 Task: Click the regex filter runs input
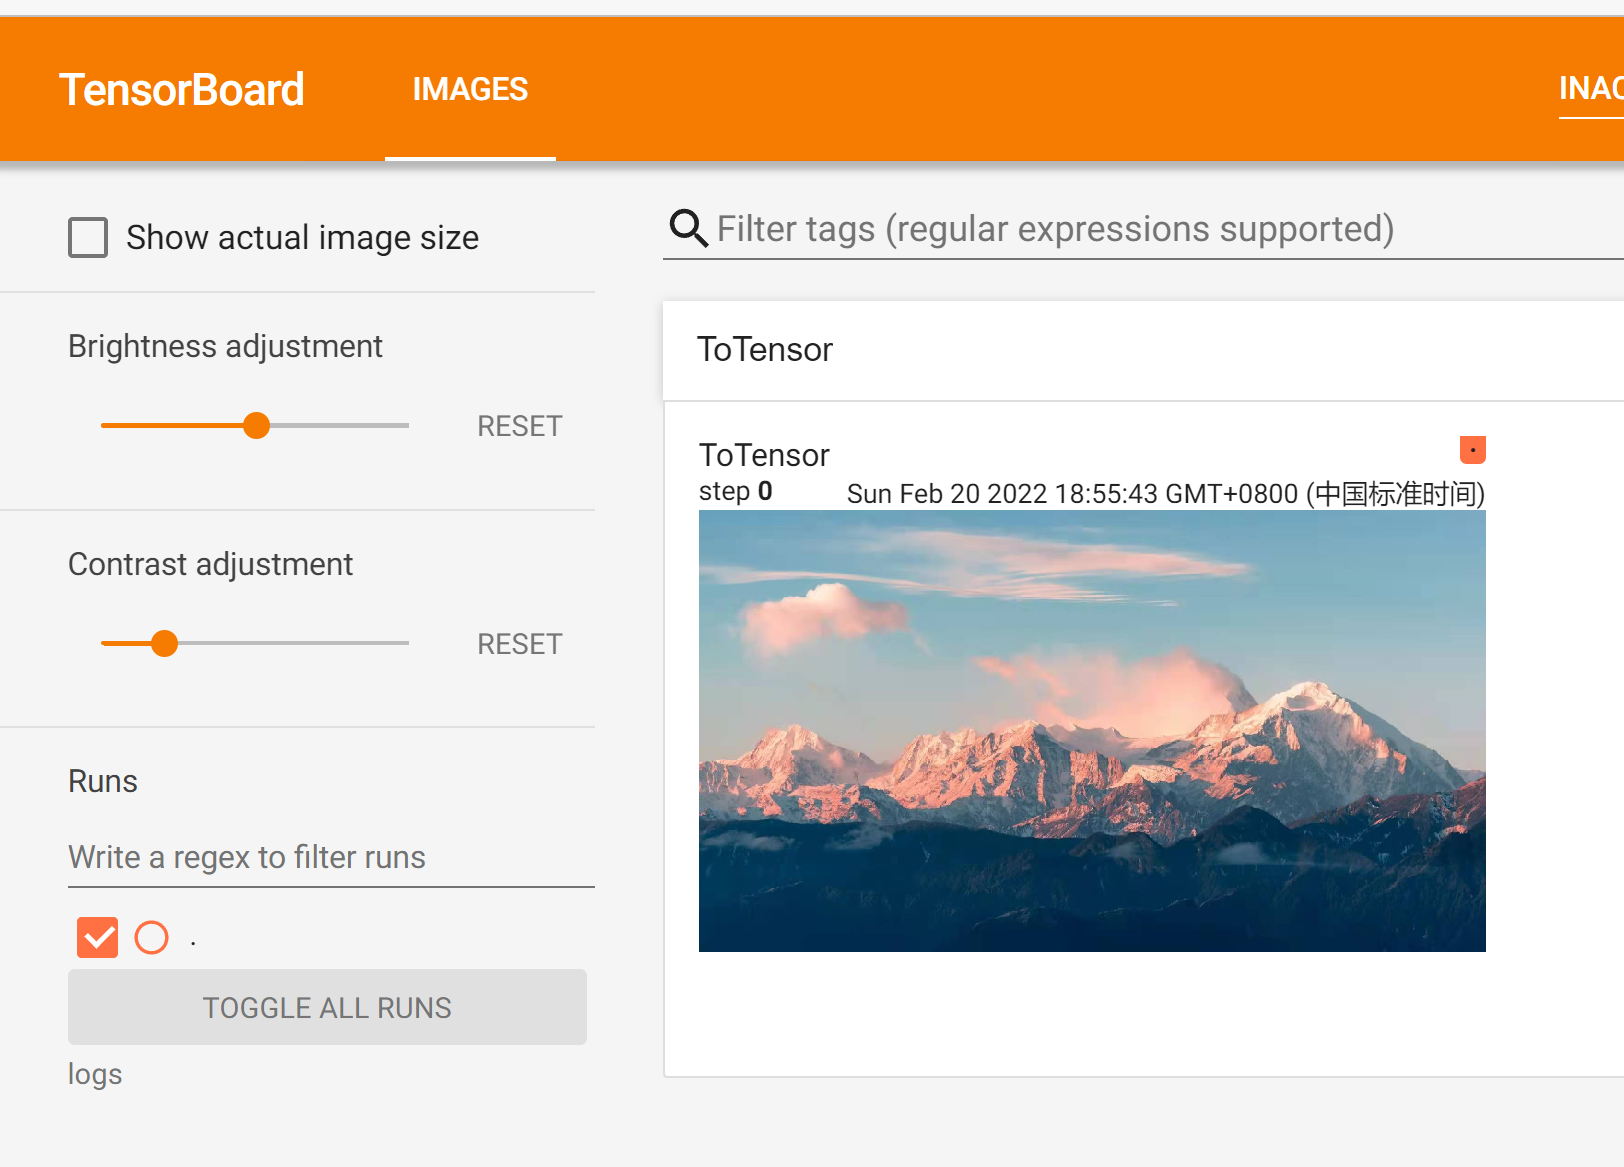330,857
